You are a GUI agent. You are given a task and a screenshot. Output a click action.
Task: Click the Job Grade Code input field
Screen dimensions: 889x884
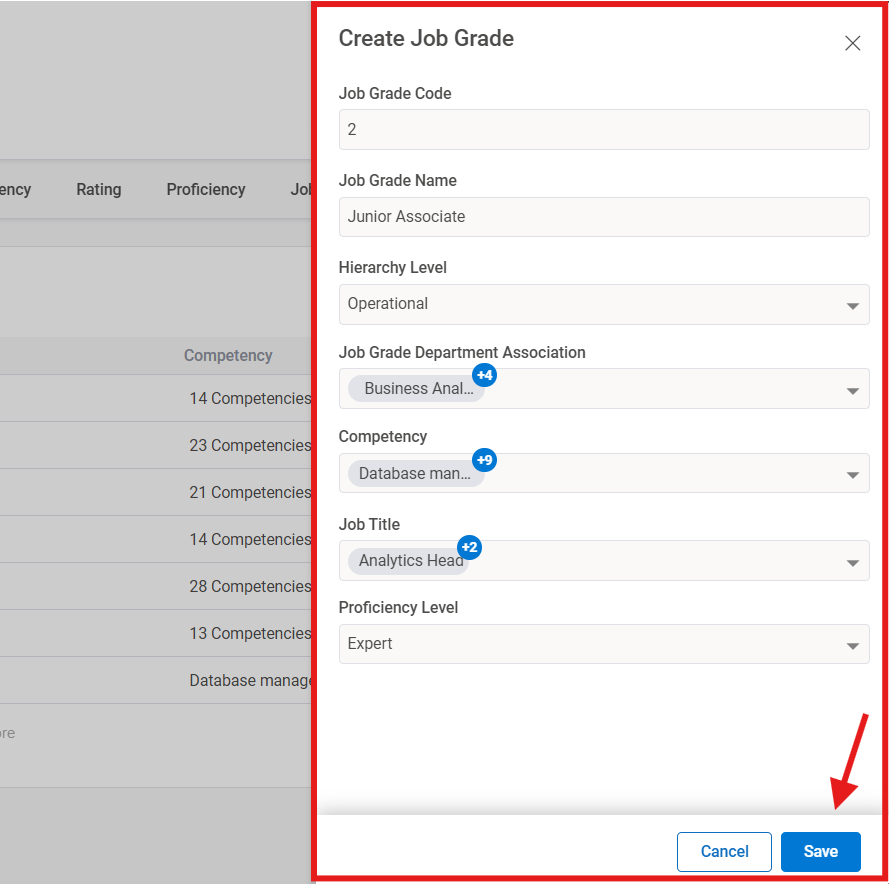coord(604,129)
